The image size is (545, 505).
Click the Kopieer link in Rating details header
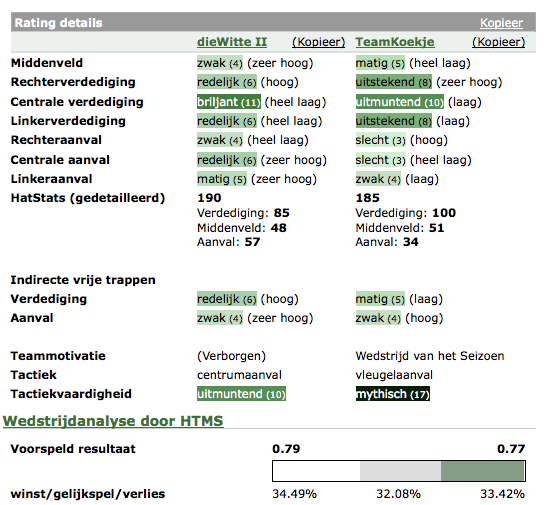pyautogui.click(x=501, y=23)
